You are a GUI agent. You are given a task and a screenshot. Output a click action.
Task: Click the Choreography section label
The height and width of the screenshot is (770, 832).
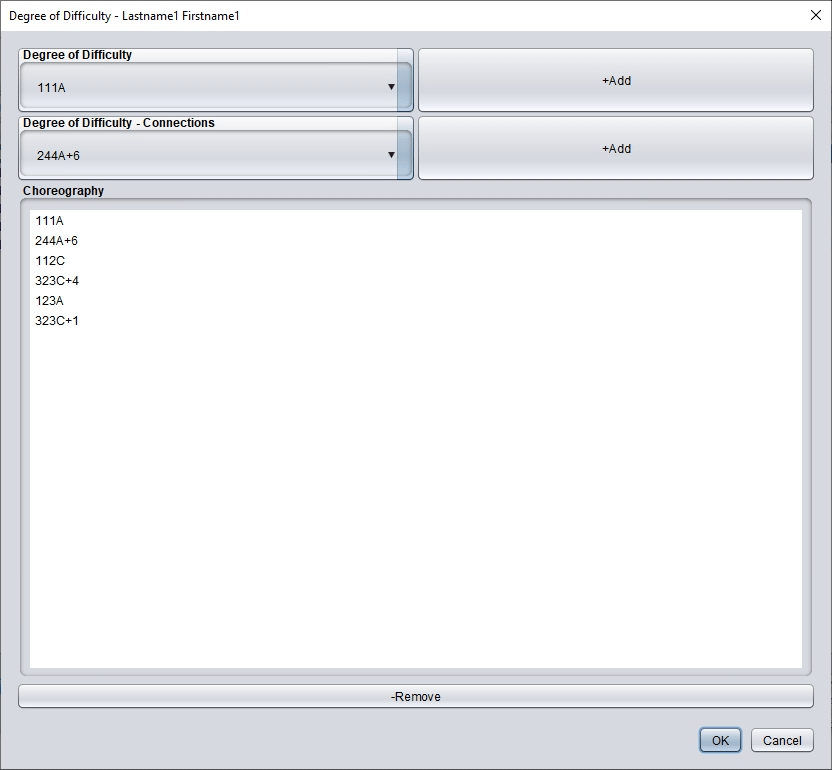[x=63, y=190]
